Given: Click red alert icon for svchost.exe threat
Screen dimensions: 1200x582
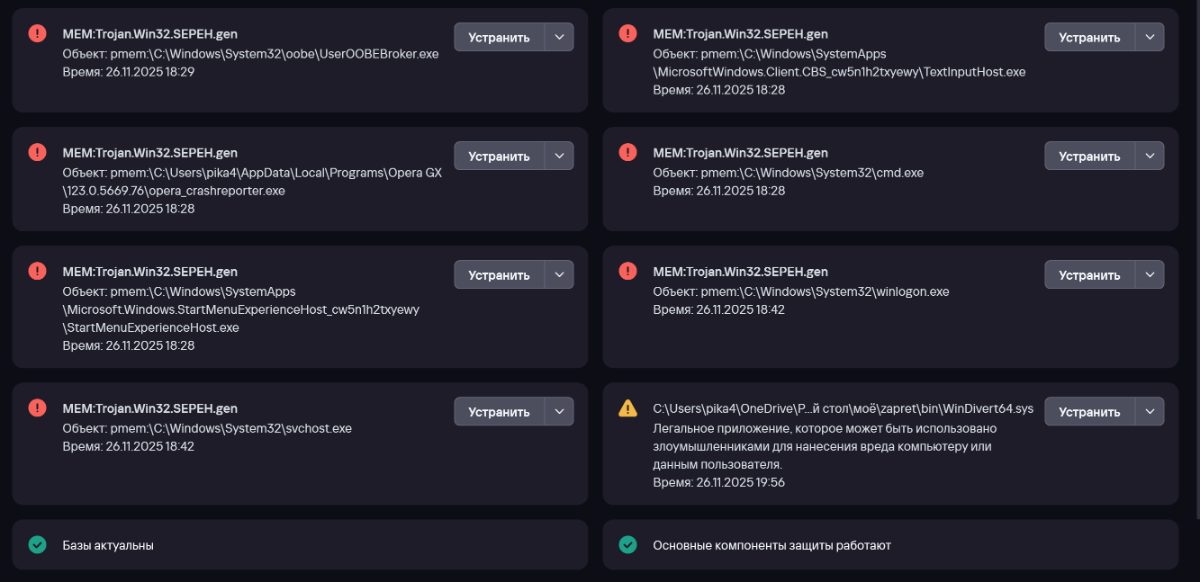Looking at the screenshot, I should (x=37, y=408).
